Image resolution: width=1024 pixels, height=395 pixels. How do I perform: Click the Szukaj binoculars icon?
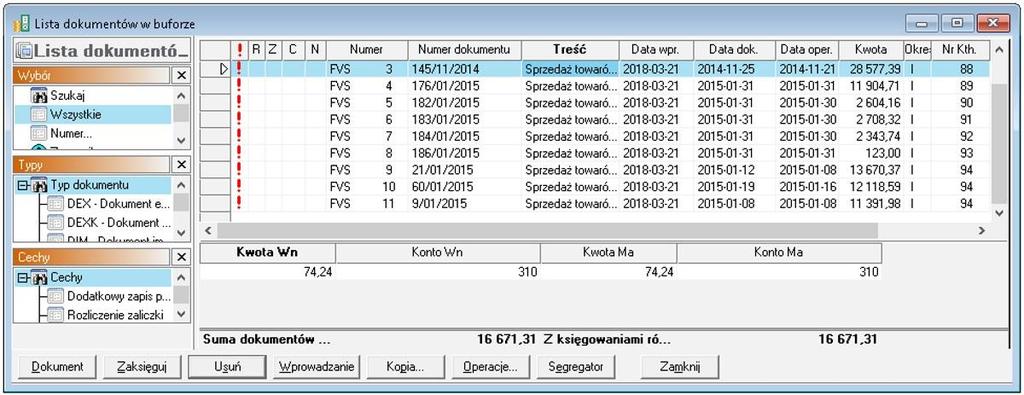[x=39, y=96]
